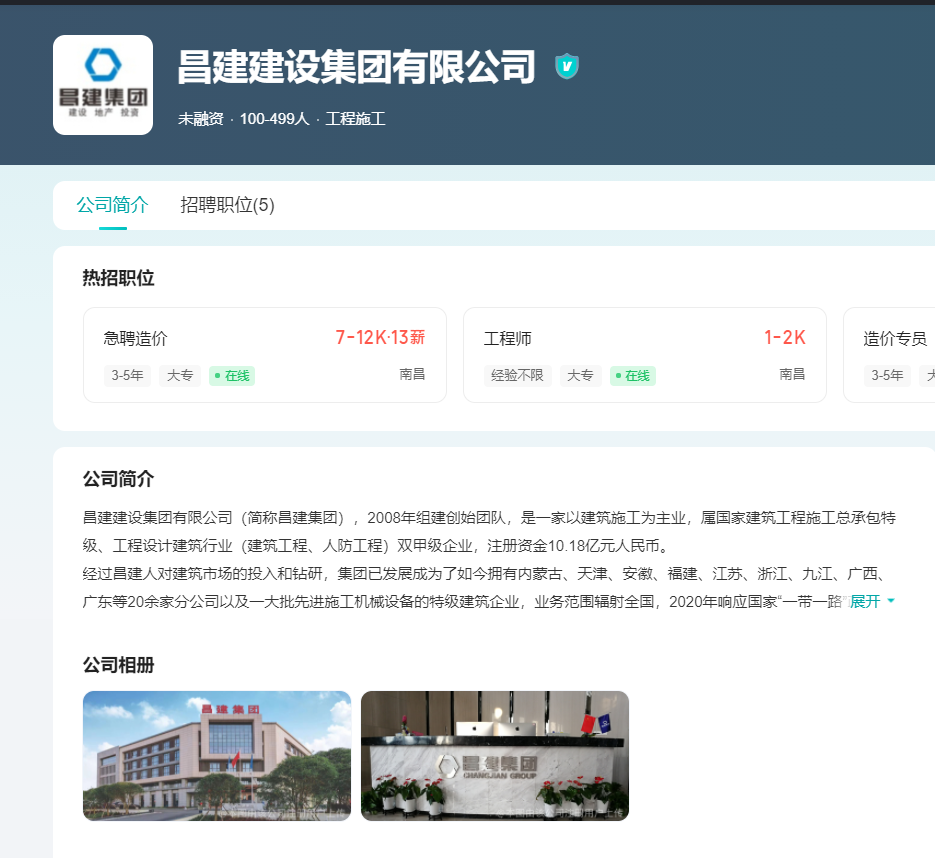View the reception desk photo
The image size is (935, 858).
click(x=495, y=755)
